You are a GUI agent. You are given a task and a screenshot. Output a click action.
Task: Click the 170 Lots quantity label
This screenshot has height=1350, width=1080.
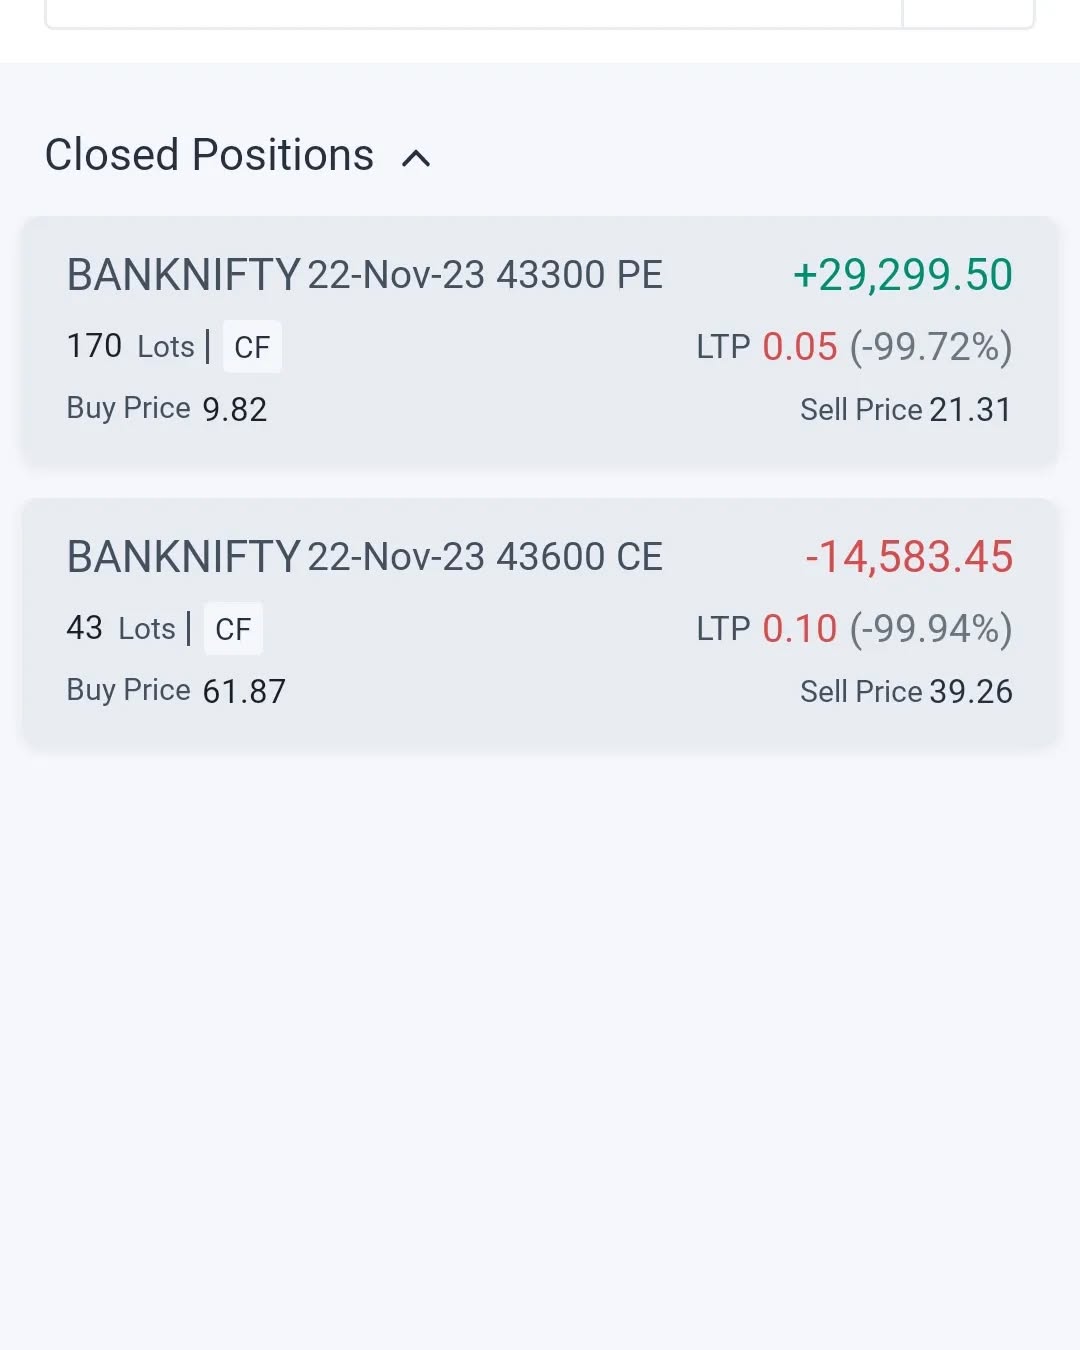pos(130,347)
